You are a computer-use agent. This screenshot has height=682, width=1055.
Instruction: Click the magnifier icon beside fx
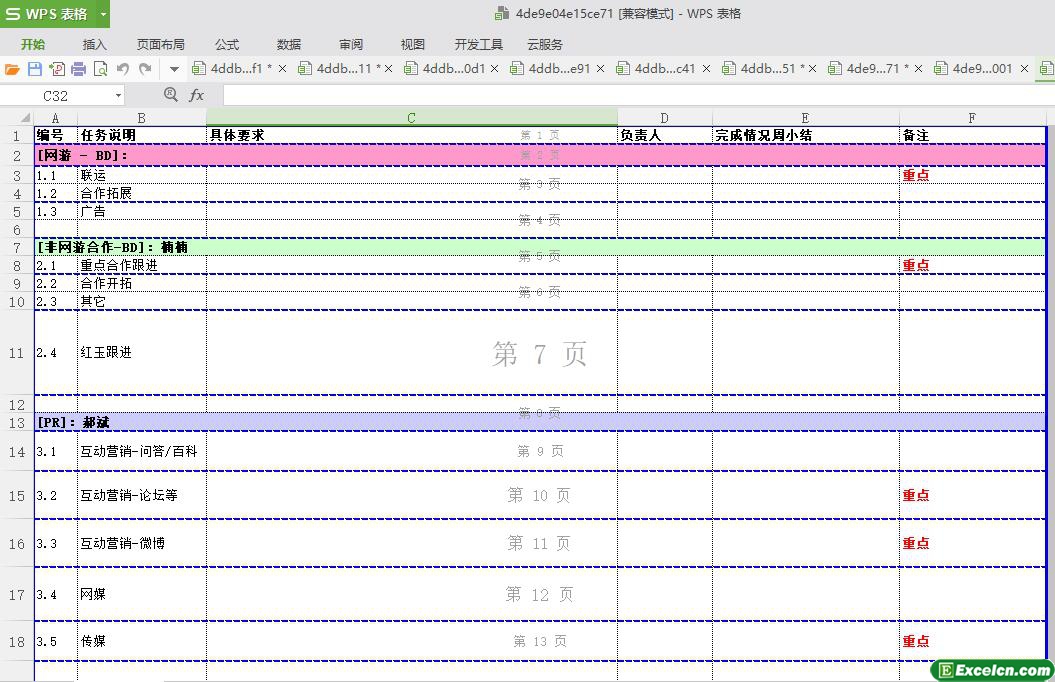[171, 95]
